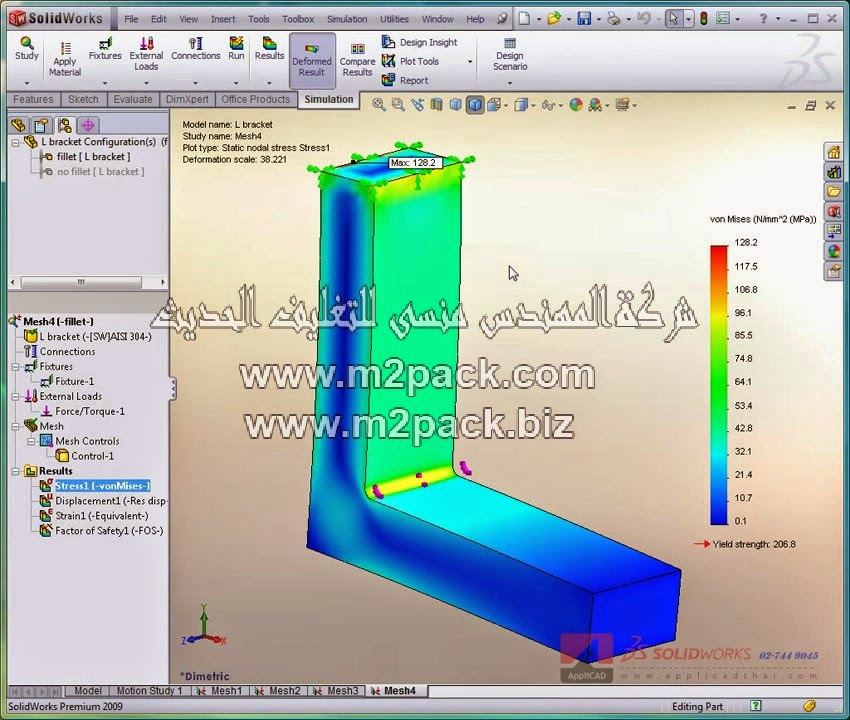Collapse L bracket Configuration(s) tree
The height and width of the screenshot is (720, 850).
click(16, 143)
